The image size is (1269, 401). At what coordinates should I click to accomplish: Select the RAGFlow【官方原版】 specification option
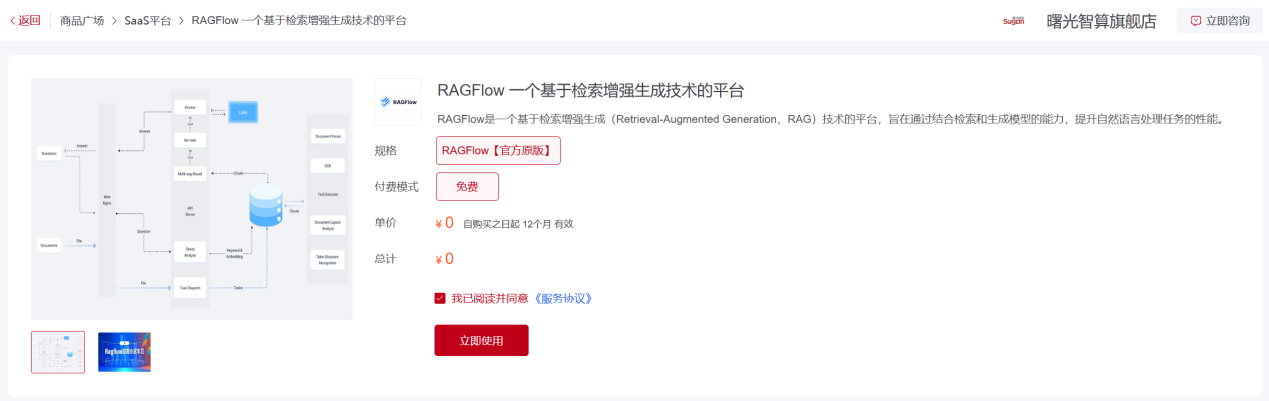[498, 151]
